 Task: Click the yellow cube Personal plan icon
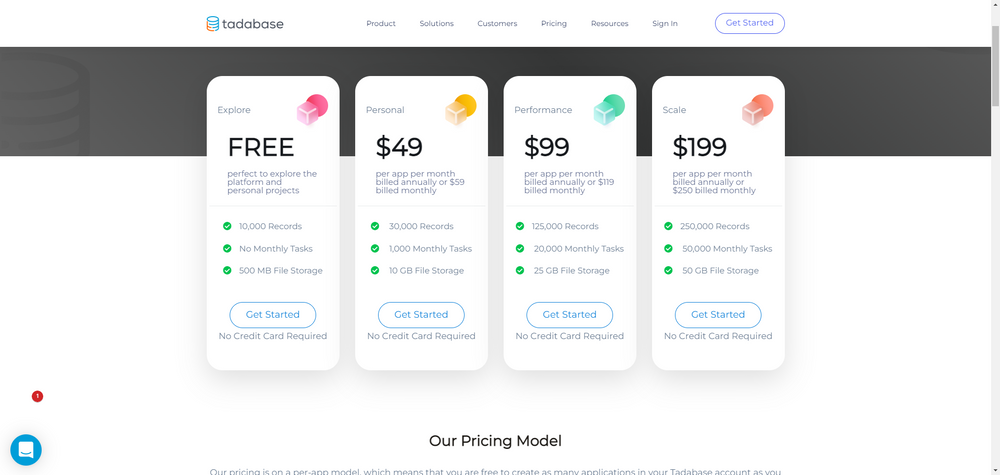(x=461, y=110)
